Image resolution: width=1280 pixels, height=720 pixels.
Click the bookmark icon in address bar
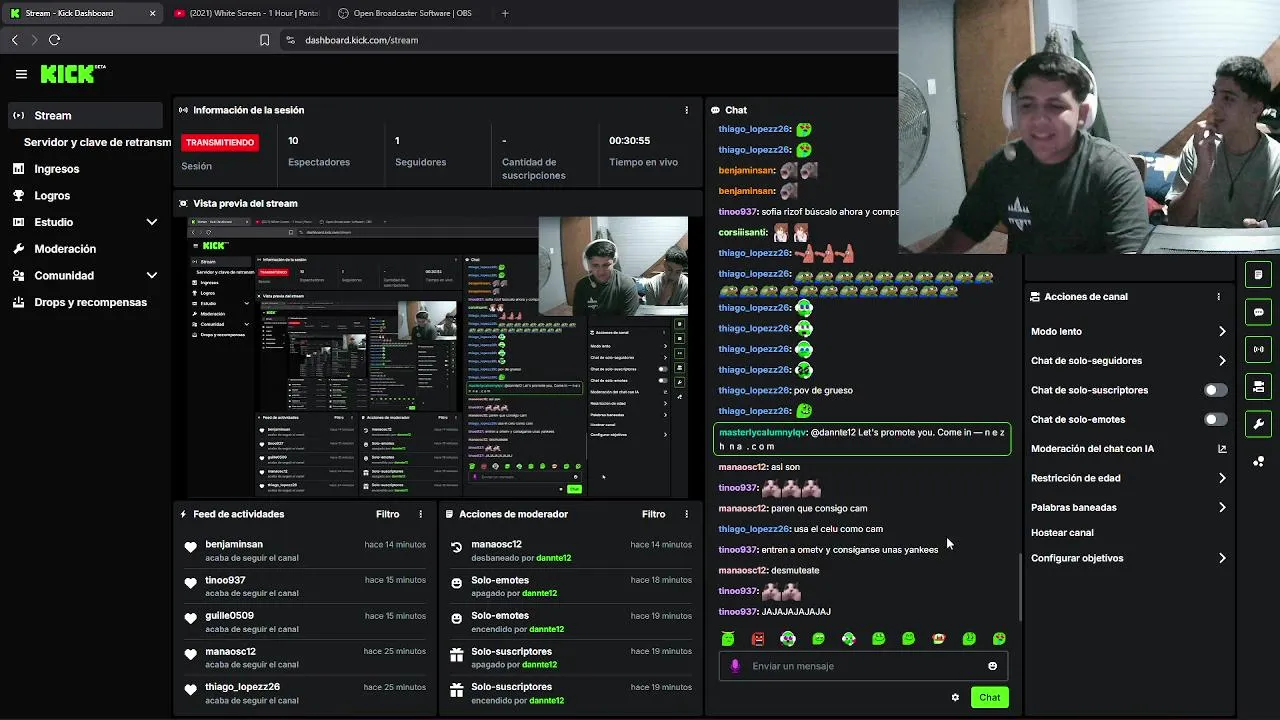pyautogui.click(x=264, y=40)
